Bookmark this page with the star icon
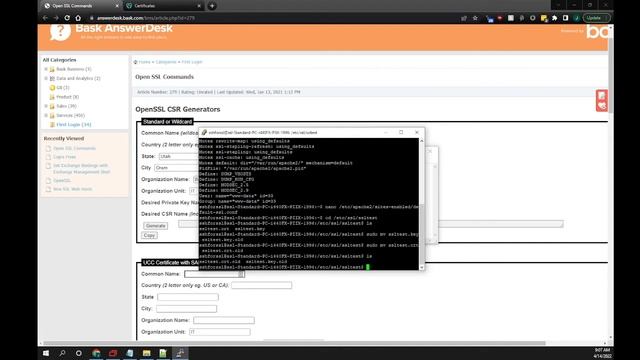The image size is (640, 360). point(475,18)
